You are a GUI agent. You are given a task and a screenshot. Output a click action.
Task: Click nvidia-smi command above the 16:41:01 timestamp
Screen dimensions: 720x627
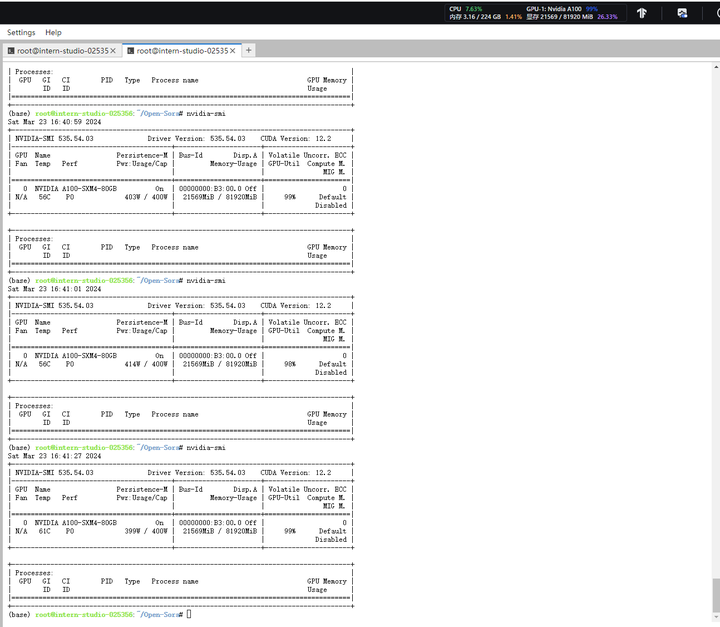point(206,281)
